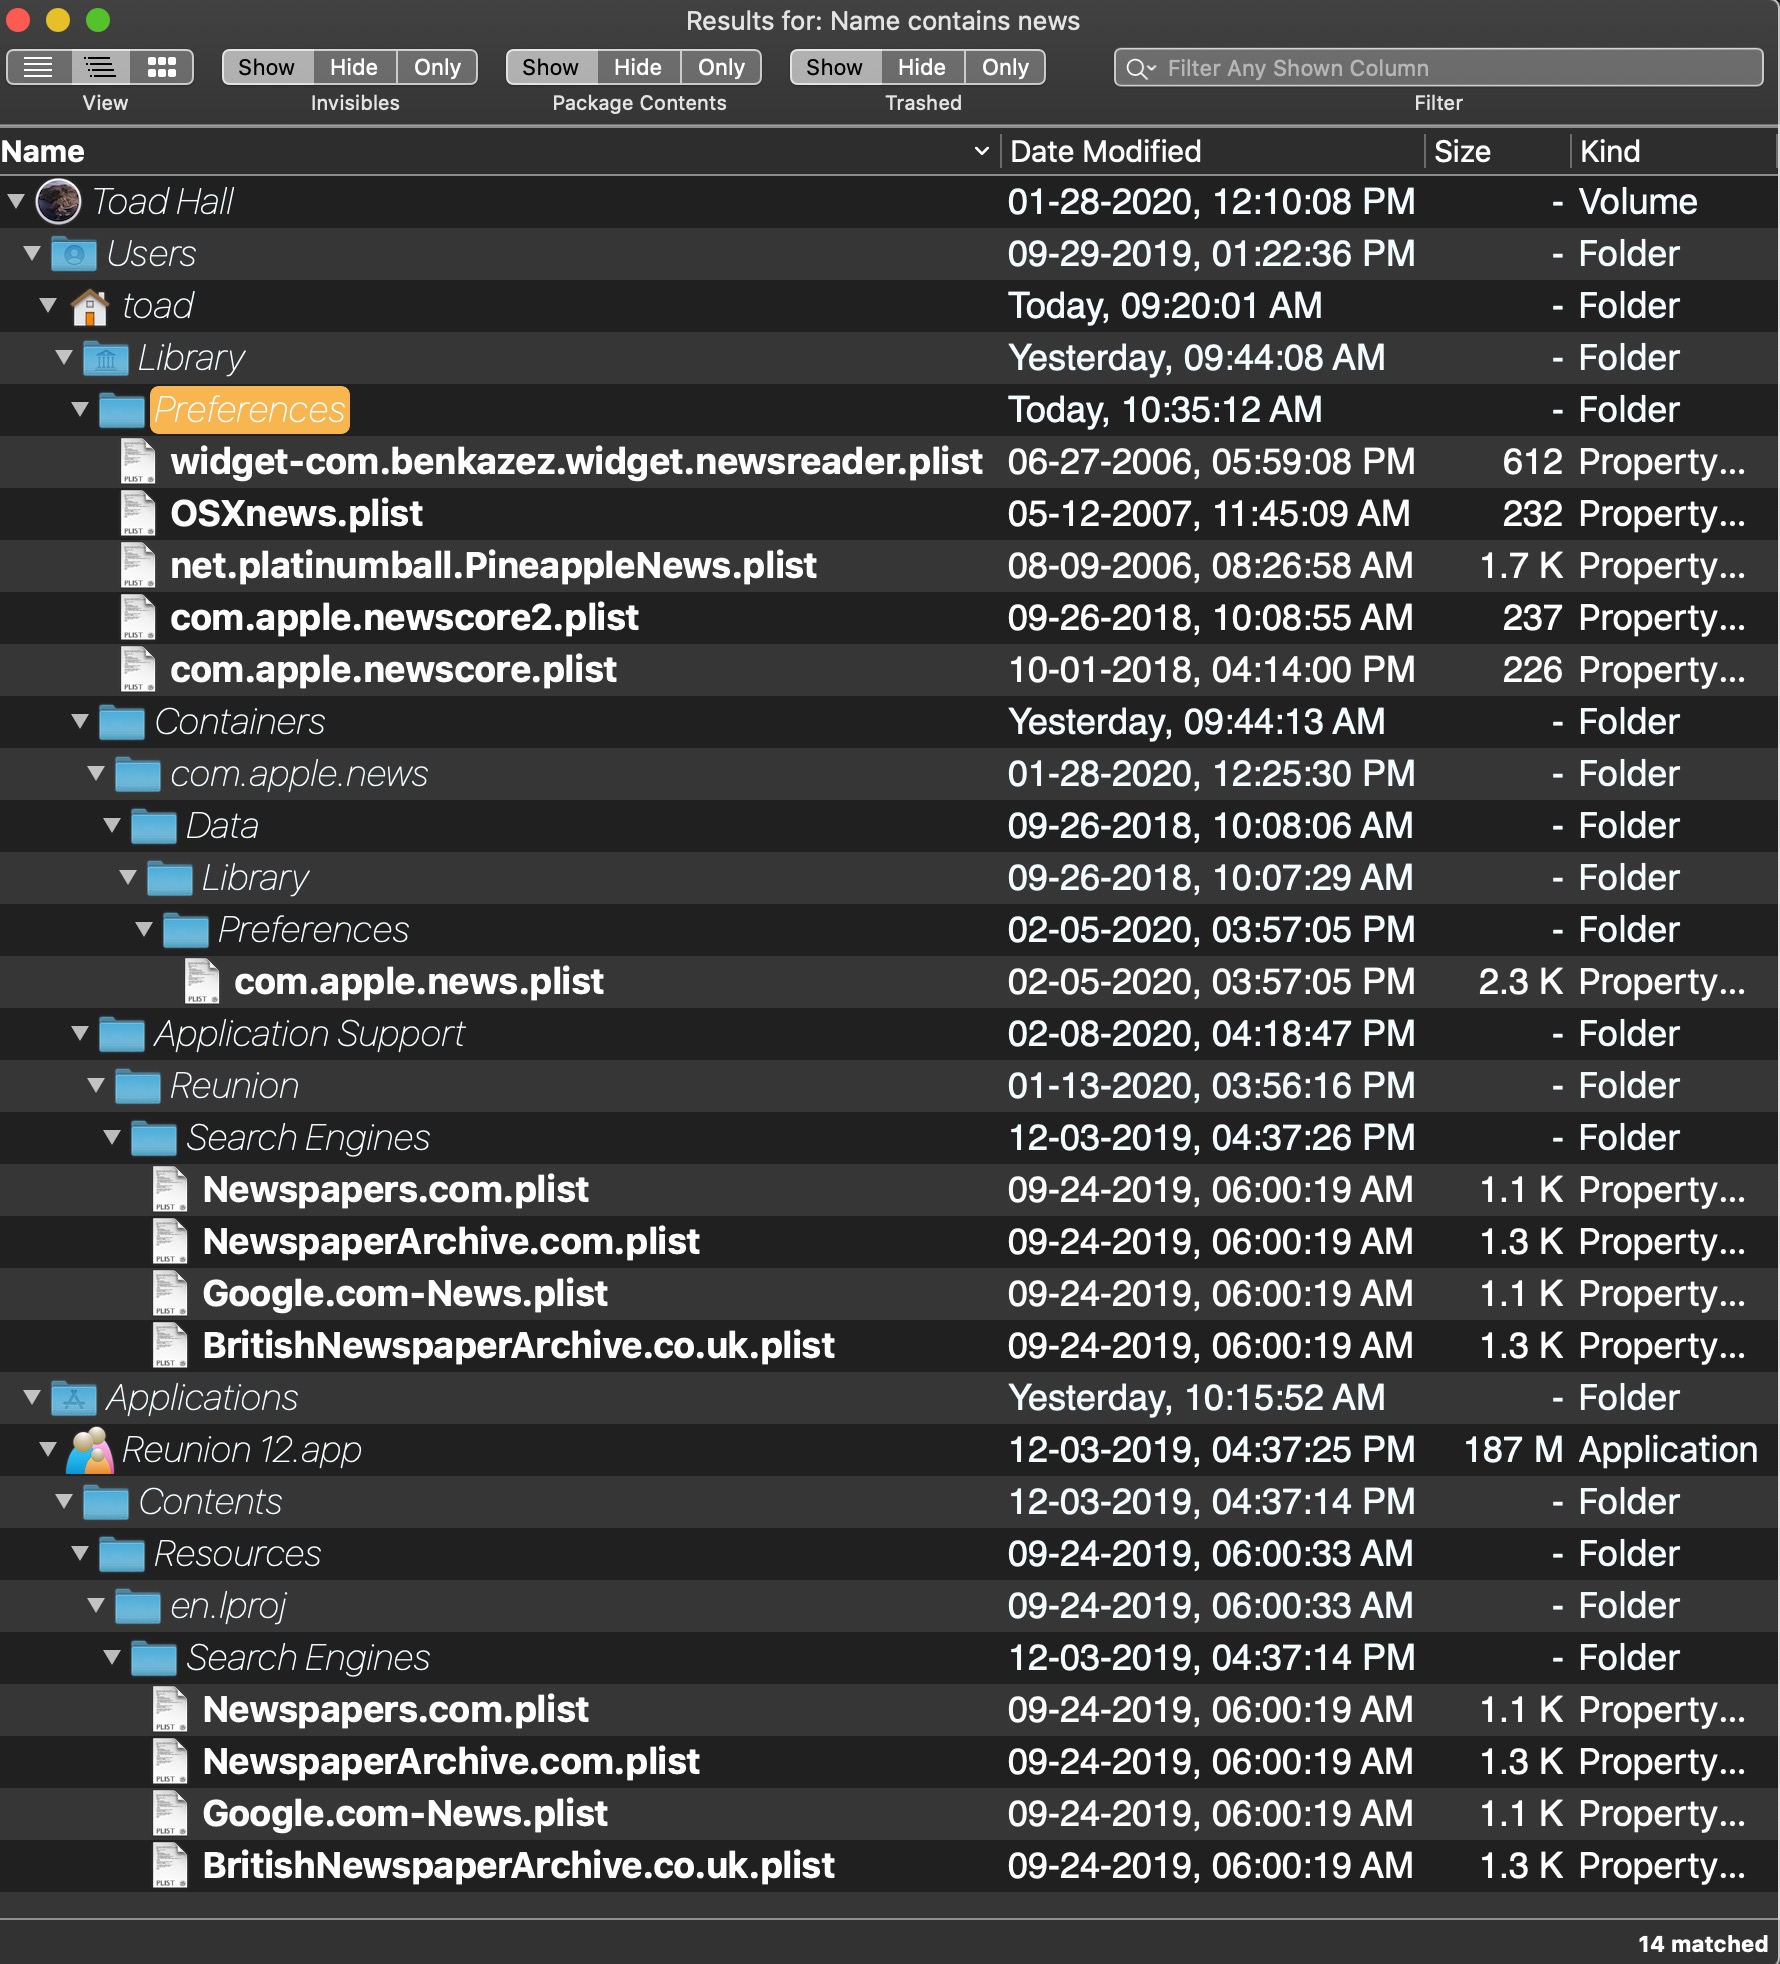Viewport: 1780px width, 1964px height.
Task: Collapse the Applications folder triangle
Action: pyautogui.click(x=32, y=1397)
